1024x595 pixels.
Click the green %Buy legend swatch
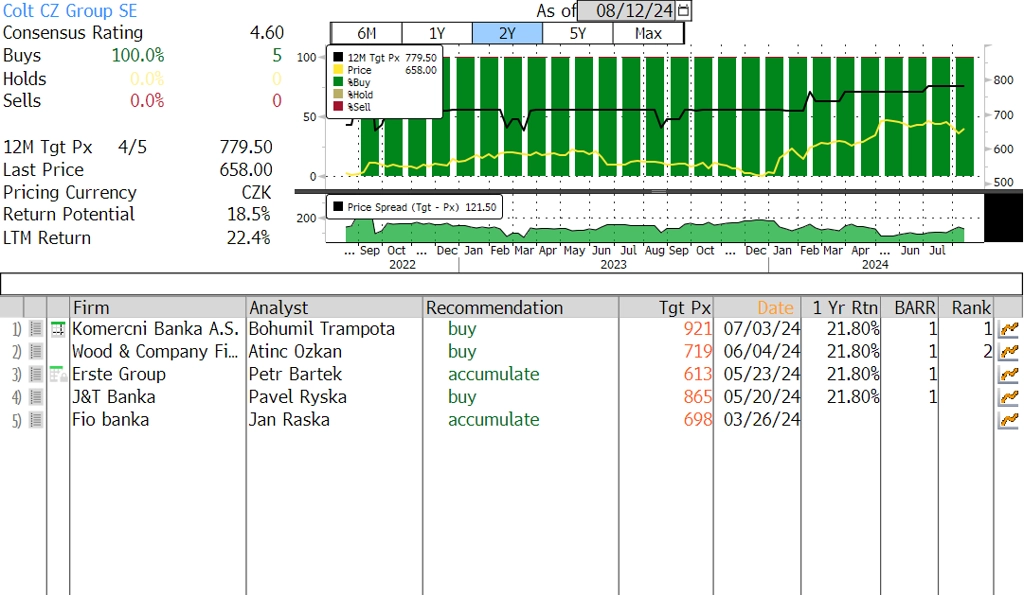click(x=338, y=82)
